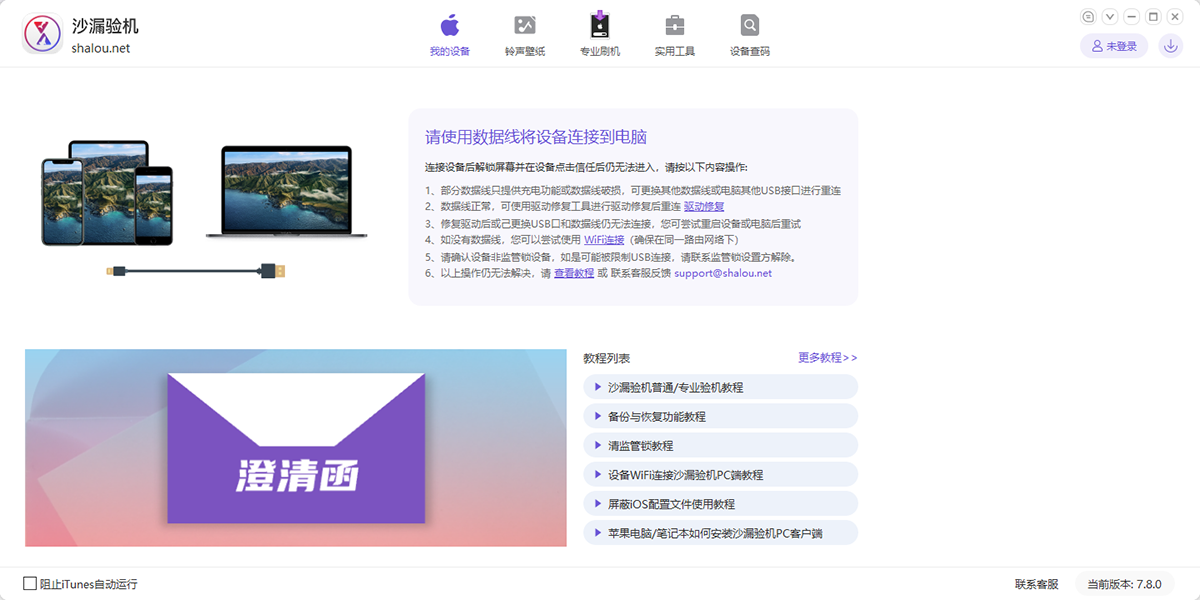Open the 备份与恢复功能教程 entry
1200x600 pixels.
(x=720, y=416)
